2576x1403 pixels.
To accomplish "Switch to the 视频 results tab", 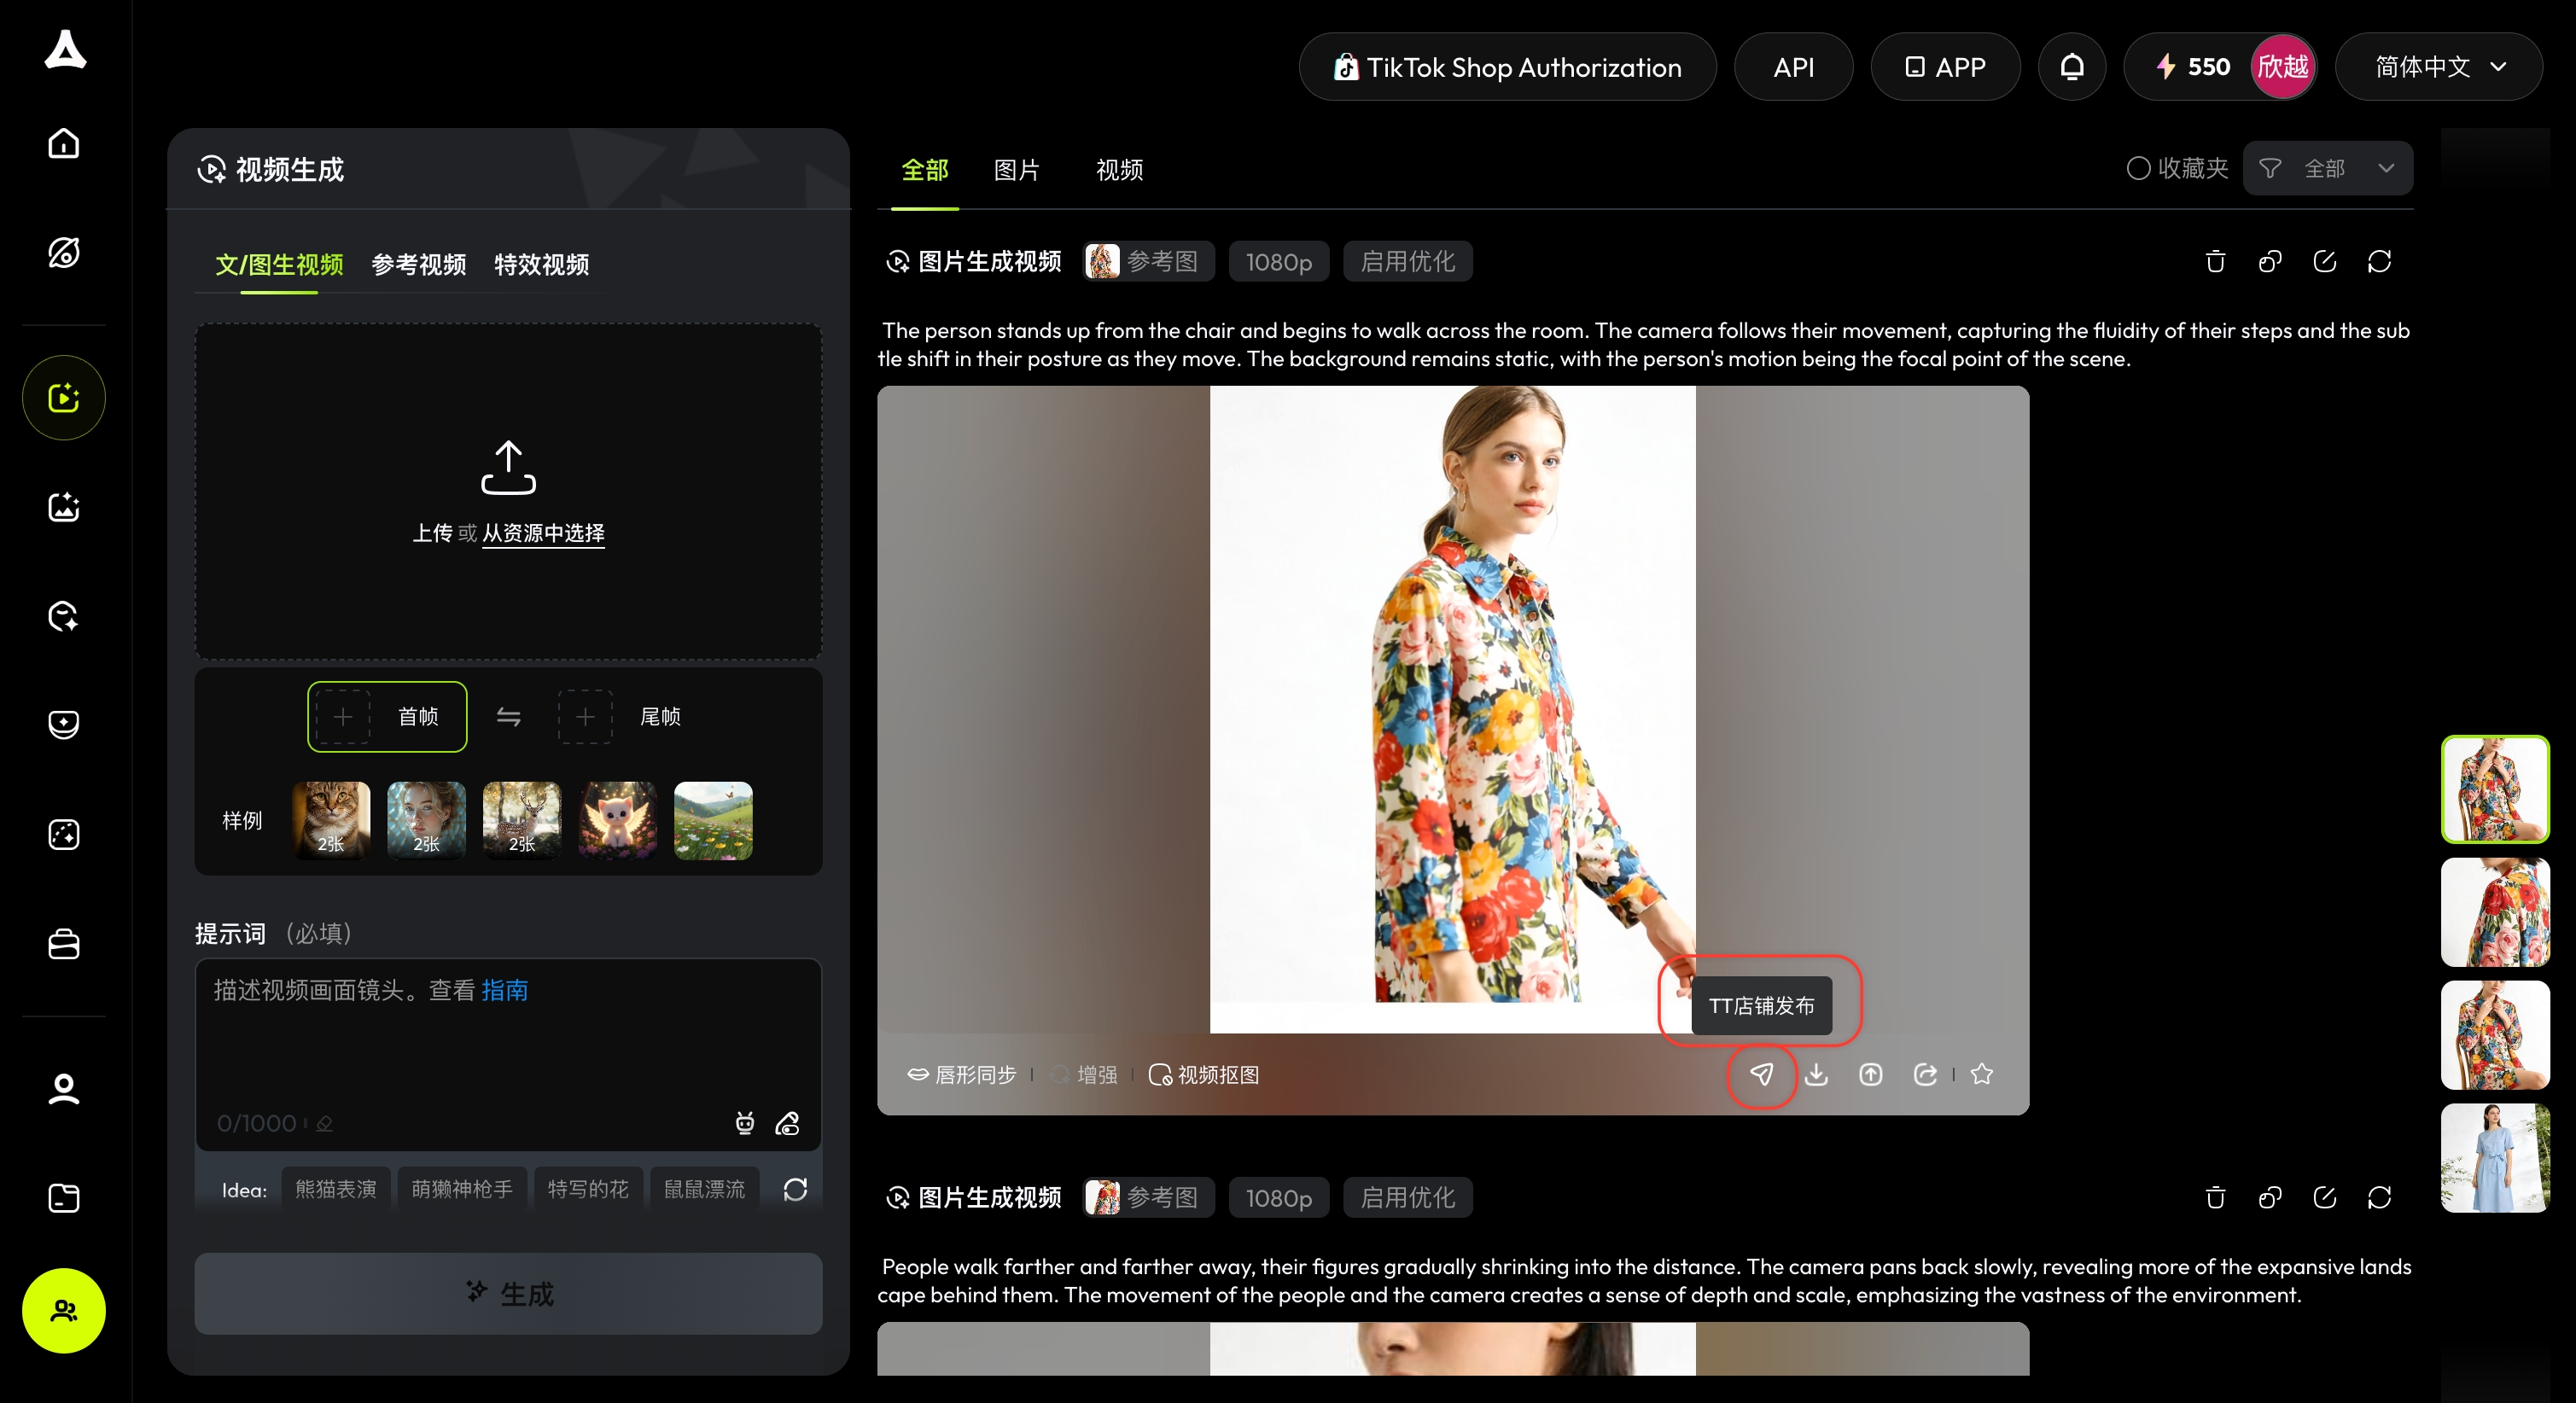I will (1119, 170).
